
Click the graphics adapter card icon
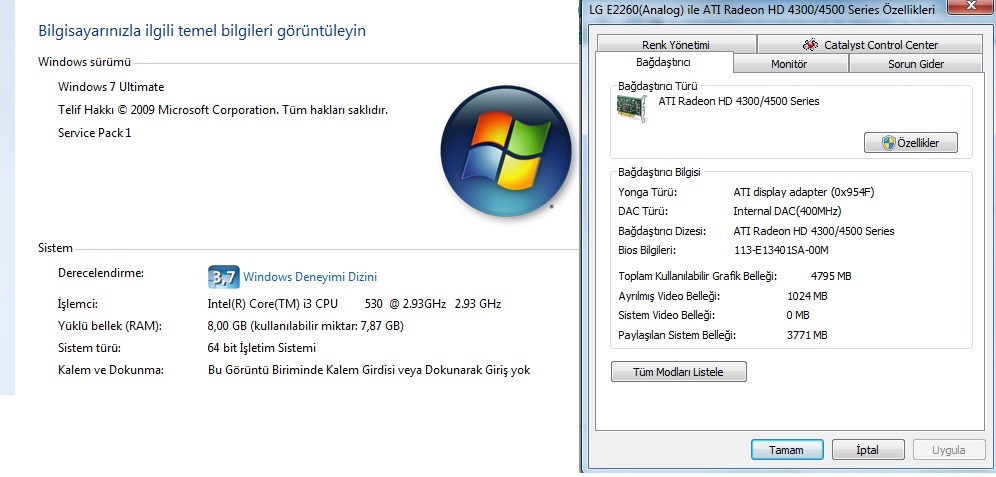click(x=632, y=109)
